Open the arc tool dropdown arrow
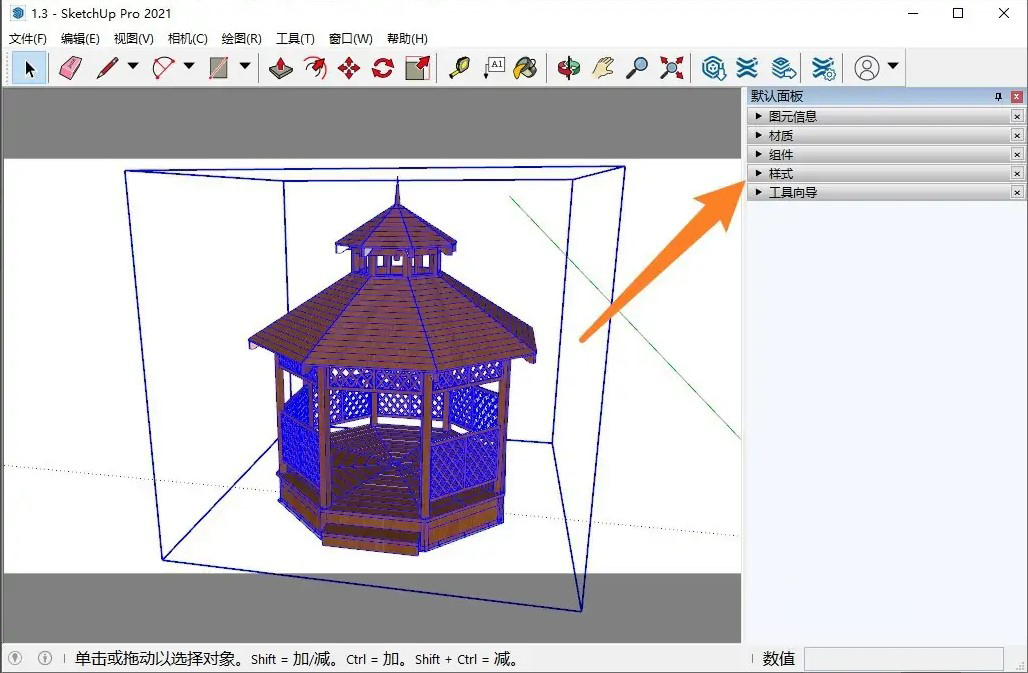Screen dimensions: 1028x673 tap(189, 67)
